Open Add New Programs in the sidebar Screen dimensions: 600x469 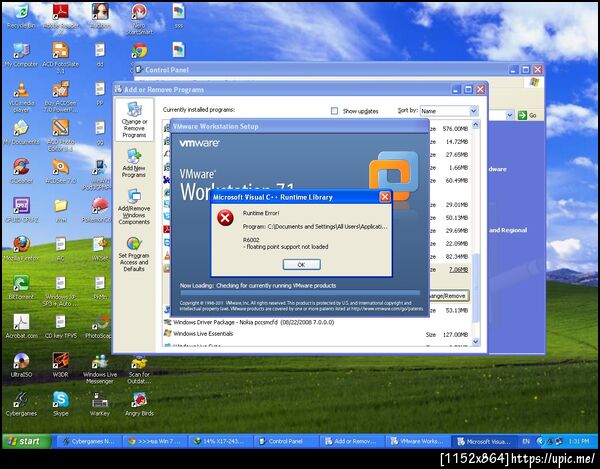coord(134,164)
